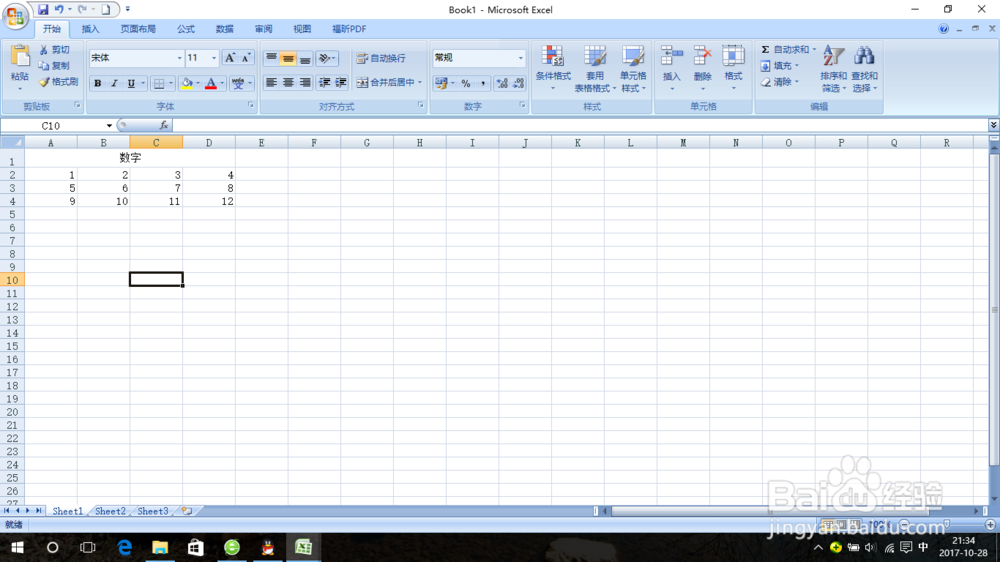The width and height of the screenshot is (1000, 562).
Task: Apply the red font color swatch
Action: coord(210,84)
